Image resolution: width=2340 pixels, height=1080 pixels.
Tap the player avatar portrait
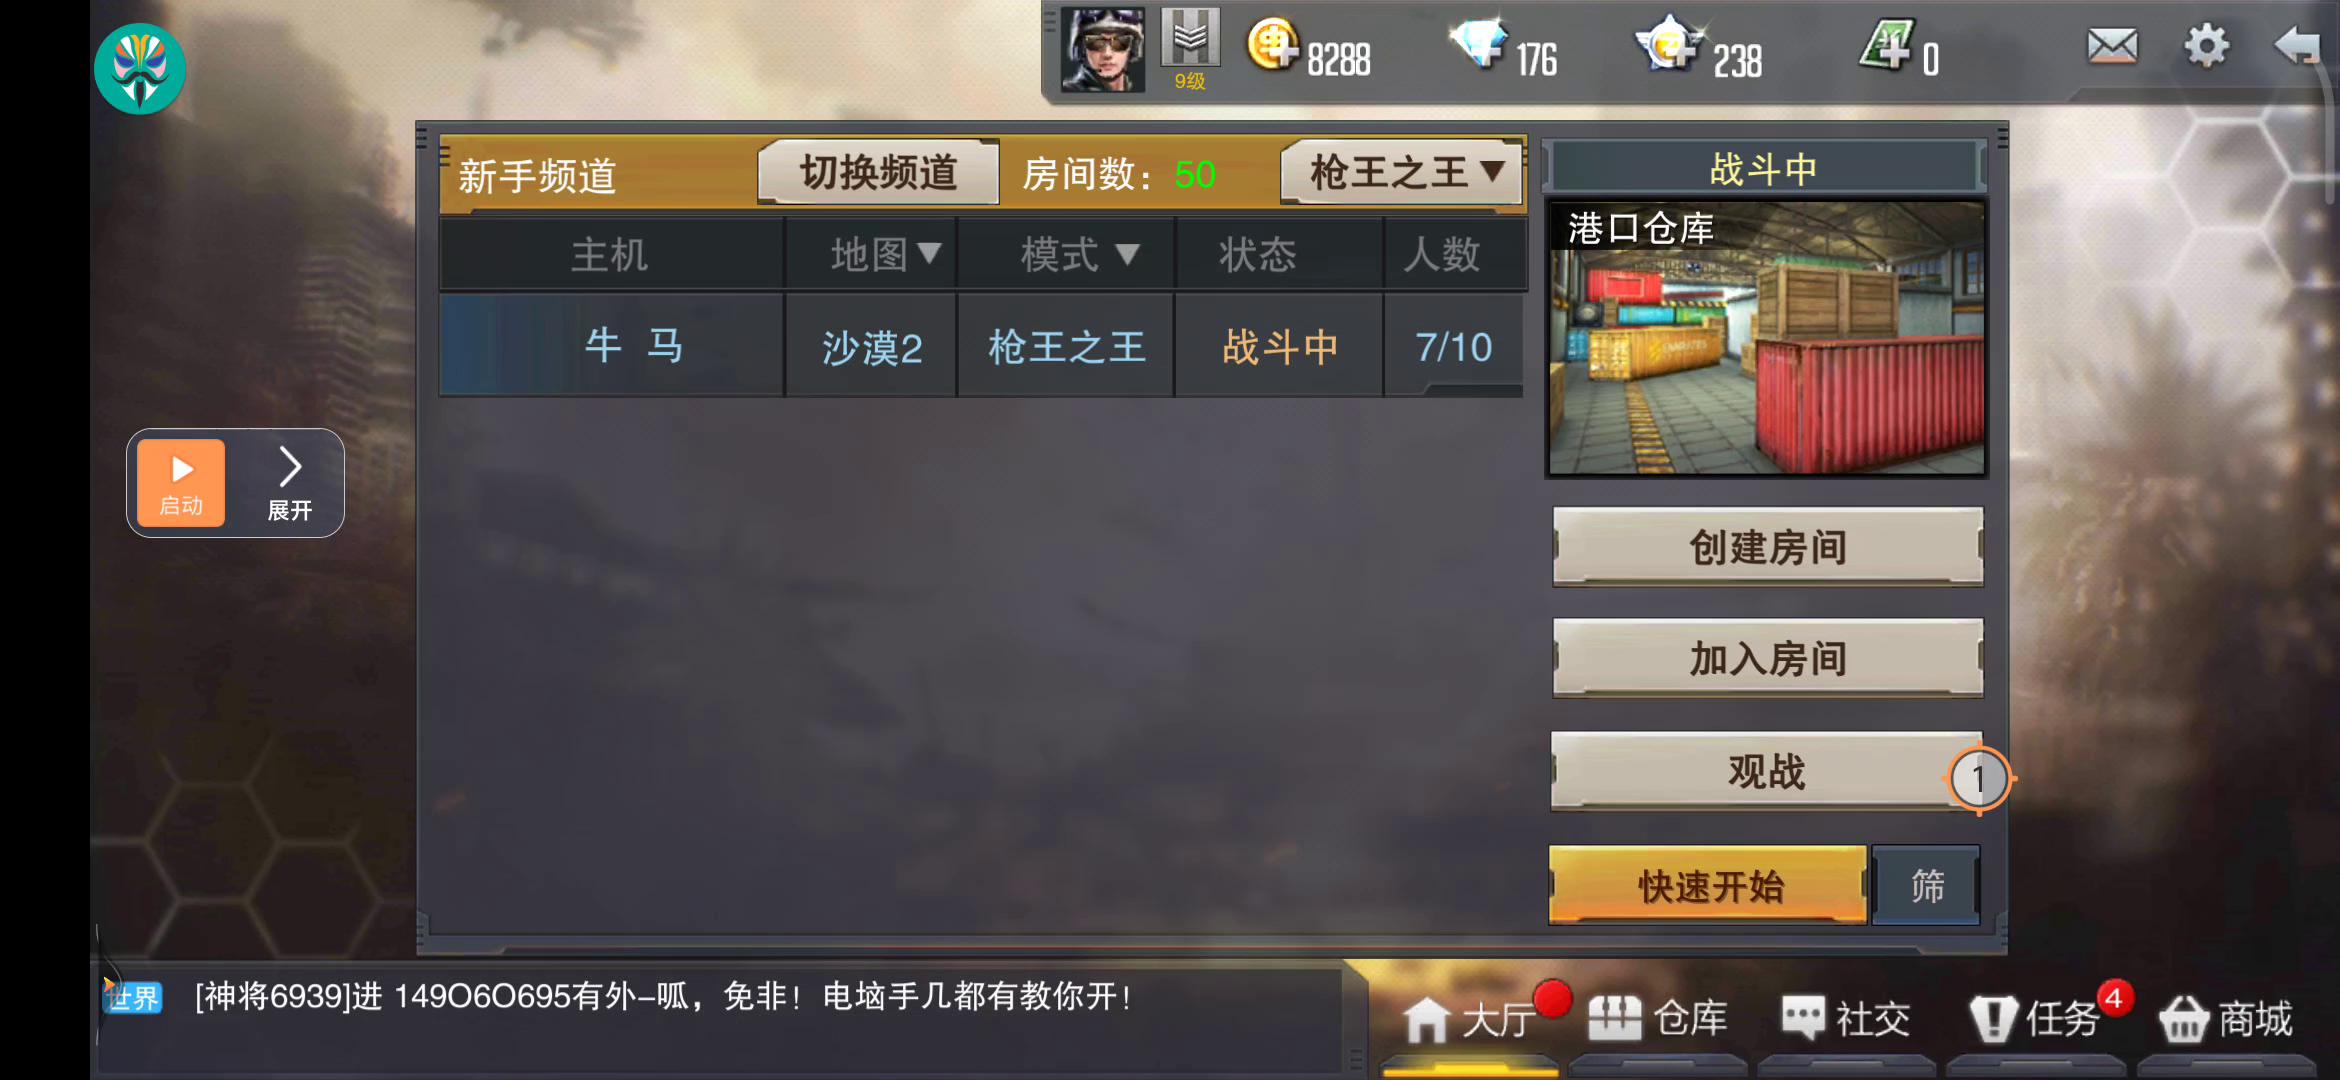point(1103,50)
